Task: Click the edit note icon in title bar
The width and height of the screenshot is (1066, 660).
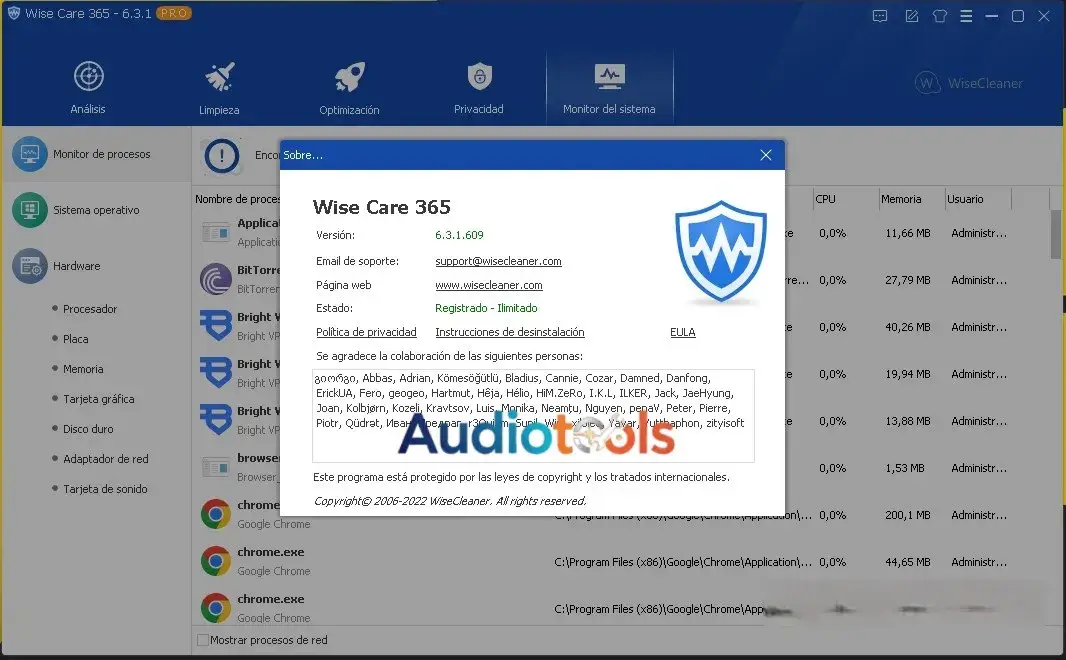Action: (x=911, y=16)
